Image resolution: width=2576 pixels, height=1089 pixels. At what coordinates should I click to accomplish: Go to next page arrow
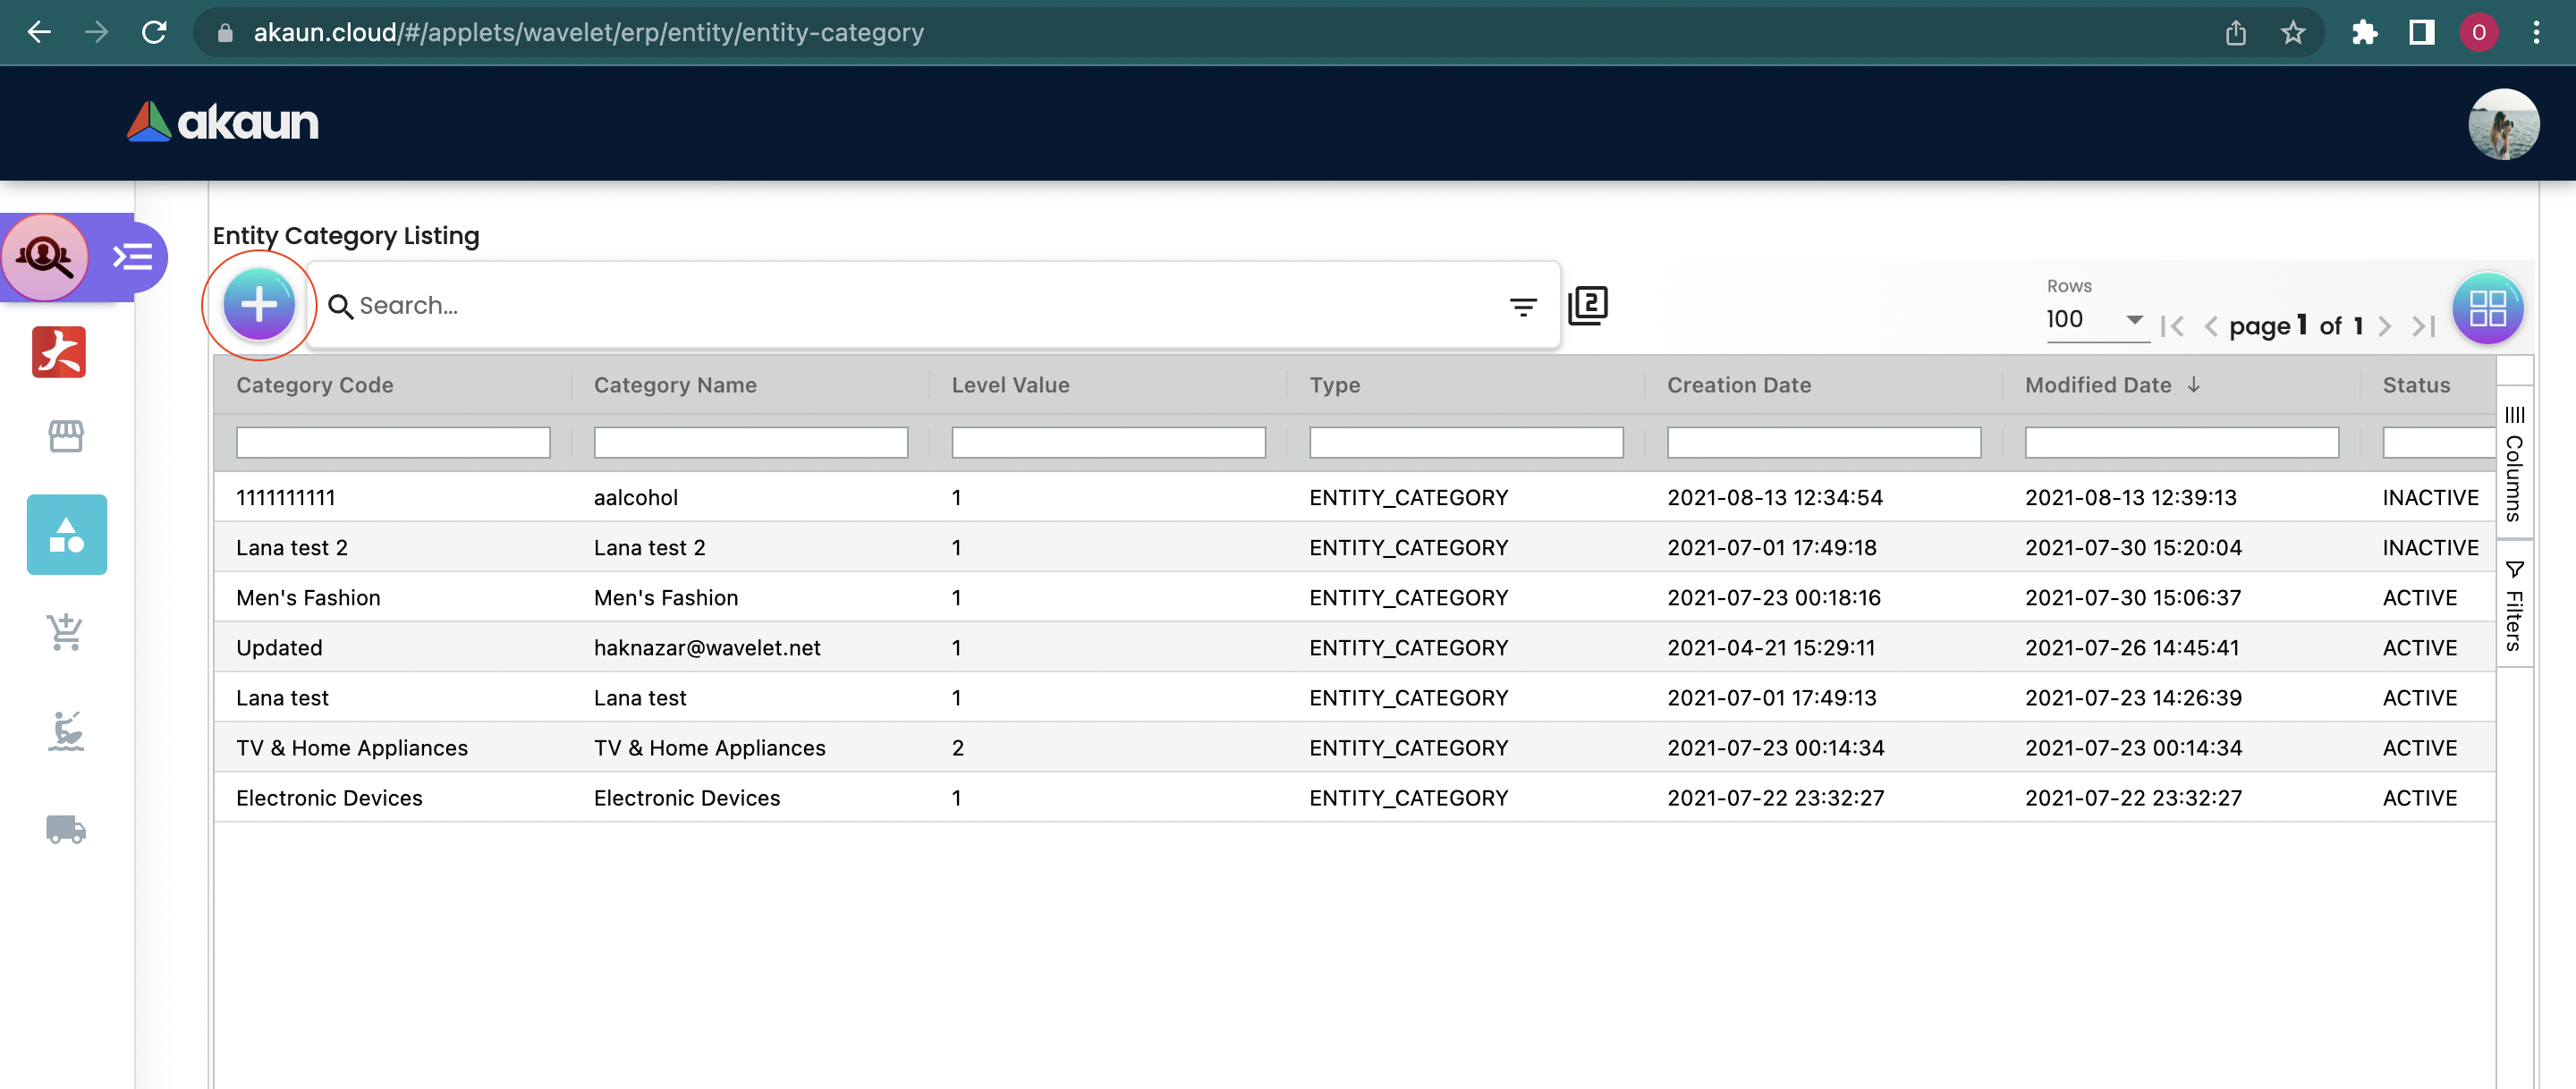(2385, 326)
